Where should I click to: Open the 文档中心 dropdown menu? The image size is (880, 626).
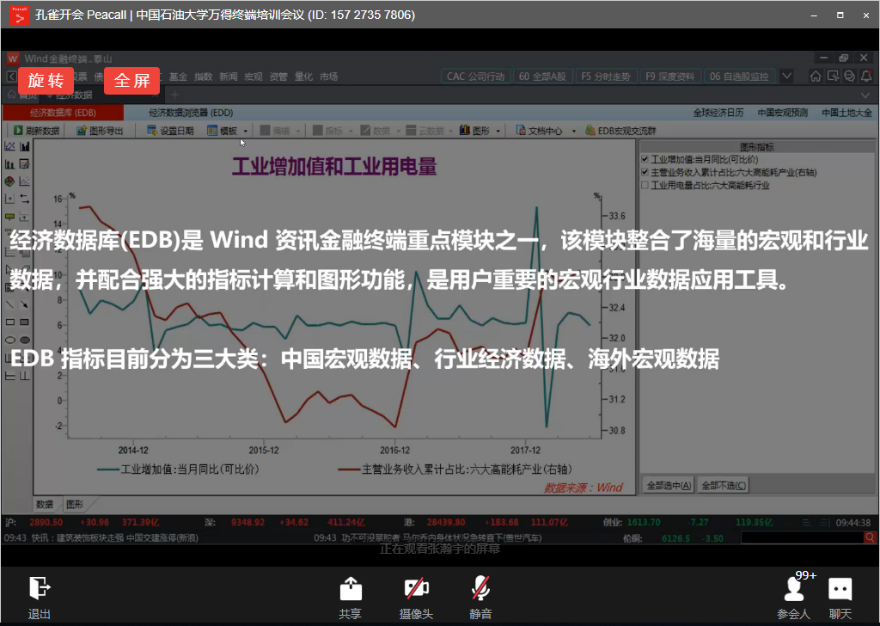(573, 131)
